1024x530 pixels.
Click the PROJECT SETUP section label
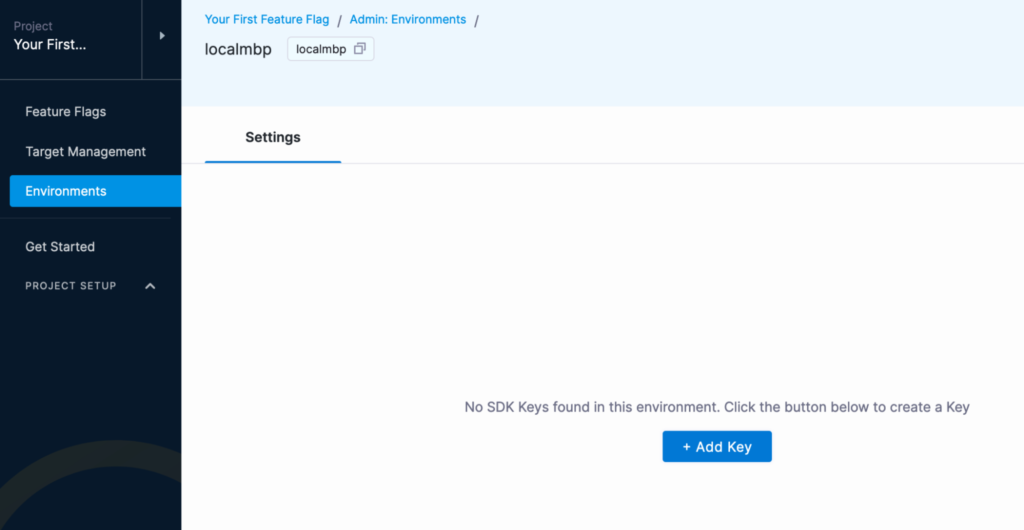tap(71, 286)
